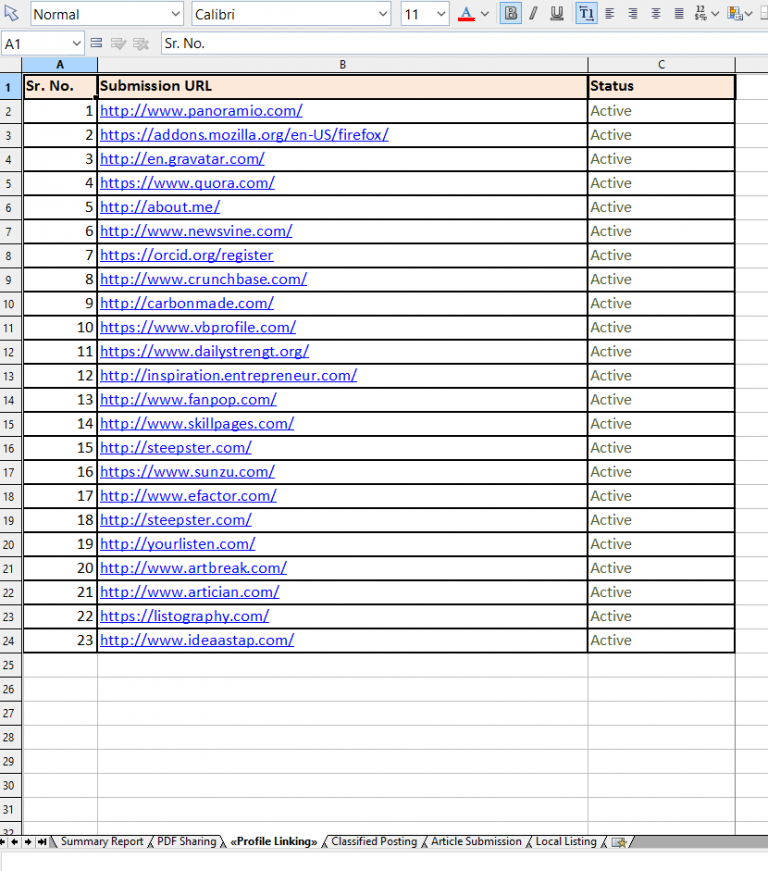Align cell text left
Image resolution: width=768 pixels, height=871 pixels.
[x=610, y=13]
